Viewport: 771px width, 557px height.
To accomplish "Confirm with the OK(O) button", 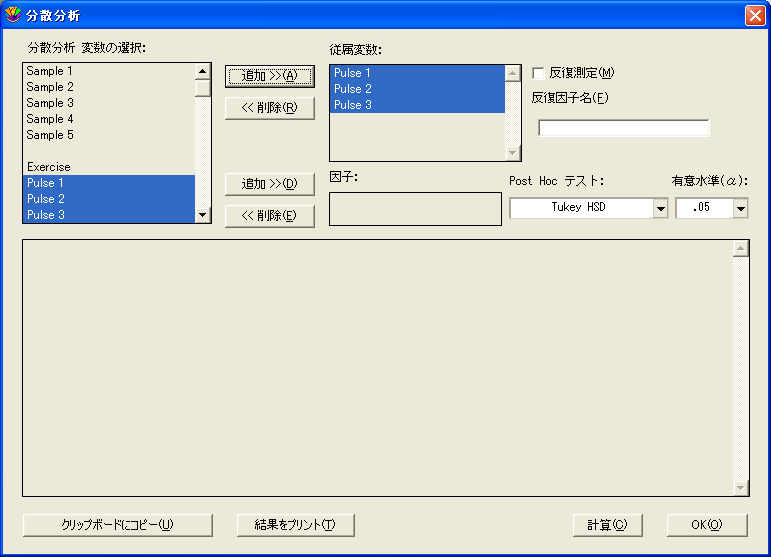I will pyautogui.click(x=707, y=525).
